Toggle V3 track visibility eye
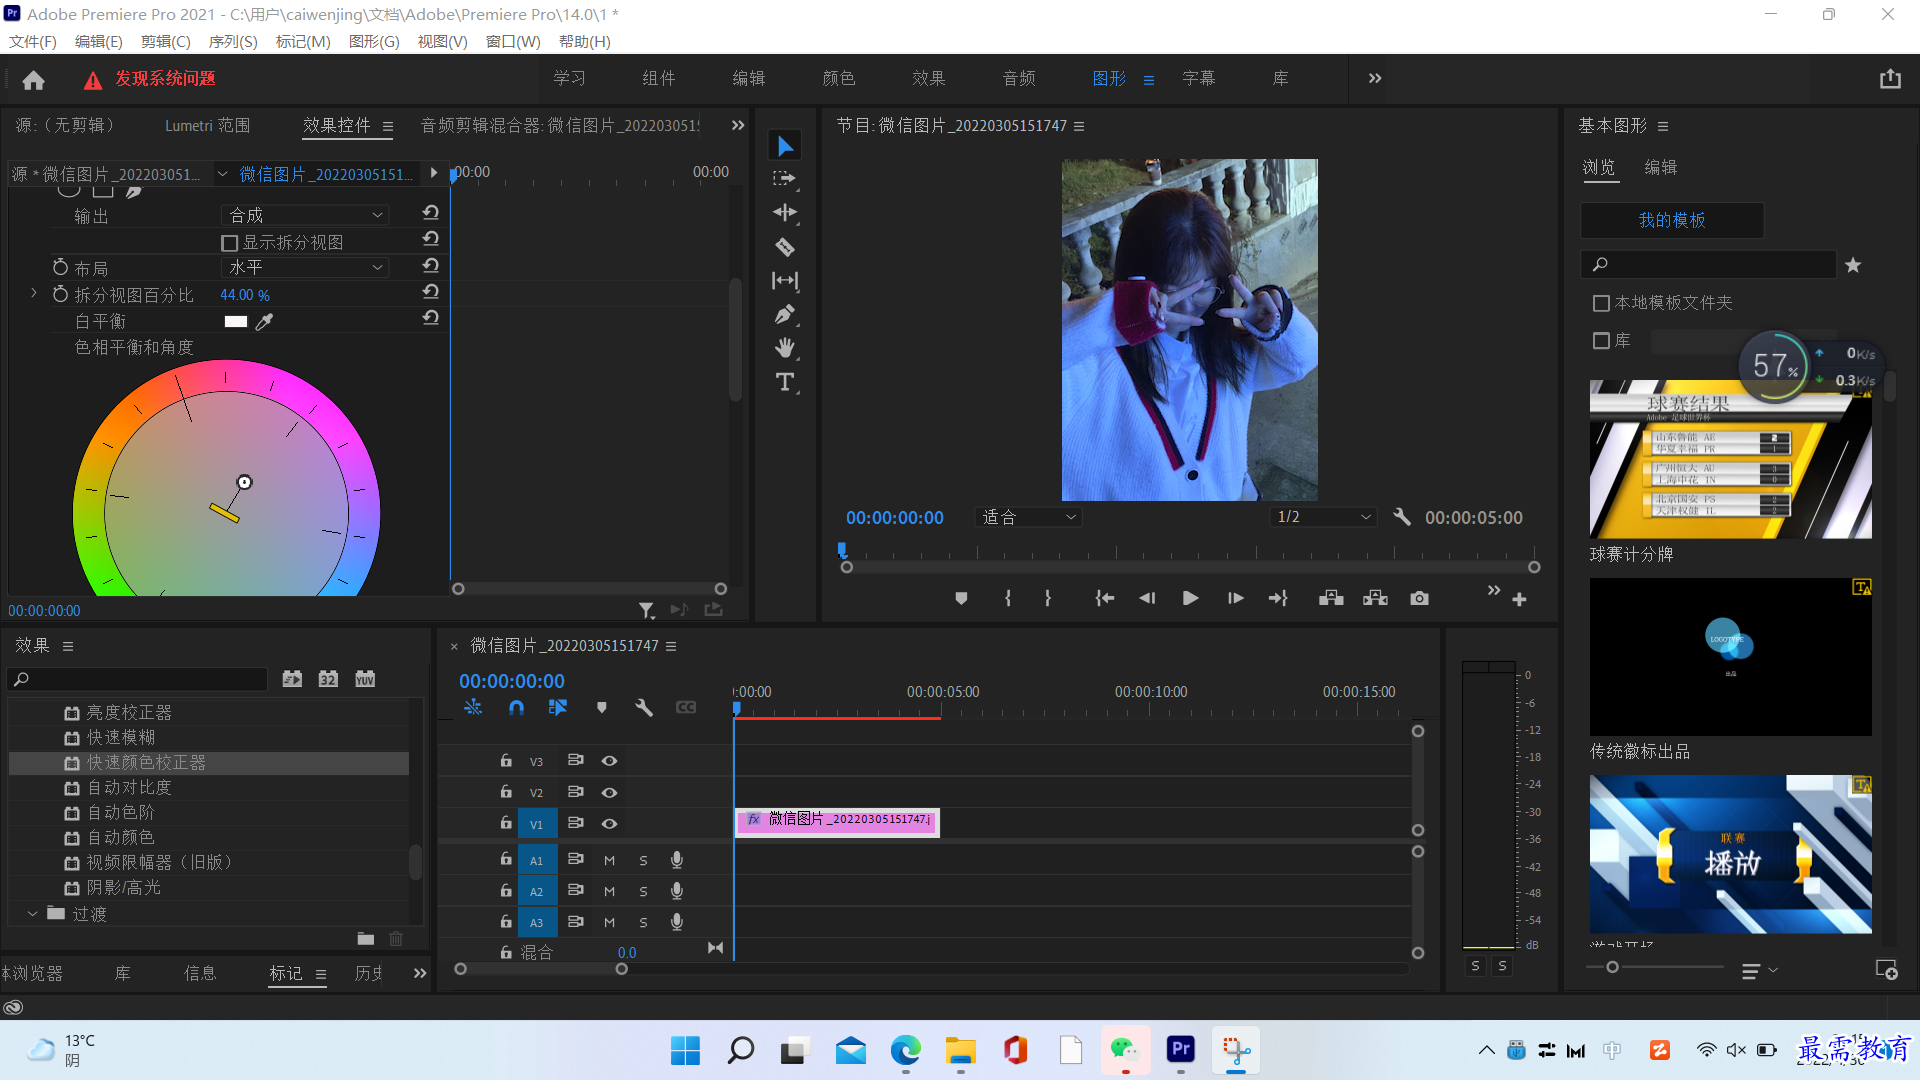Viewport: 1920px width, 1080px height. (609, 761)
